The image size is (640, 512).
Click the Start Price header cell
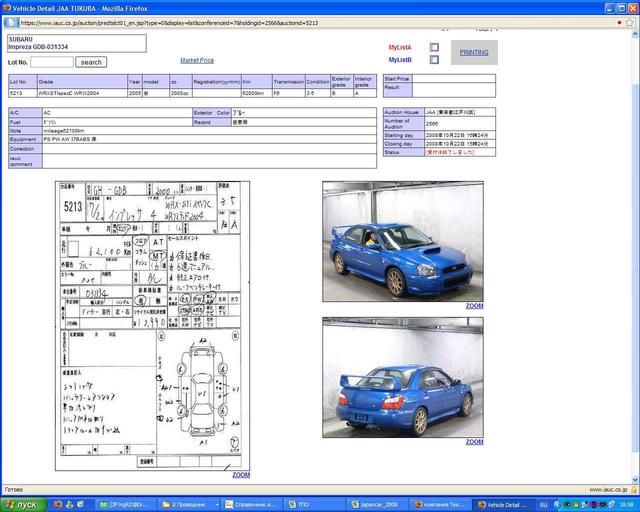point(398,78)
